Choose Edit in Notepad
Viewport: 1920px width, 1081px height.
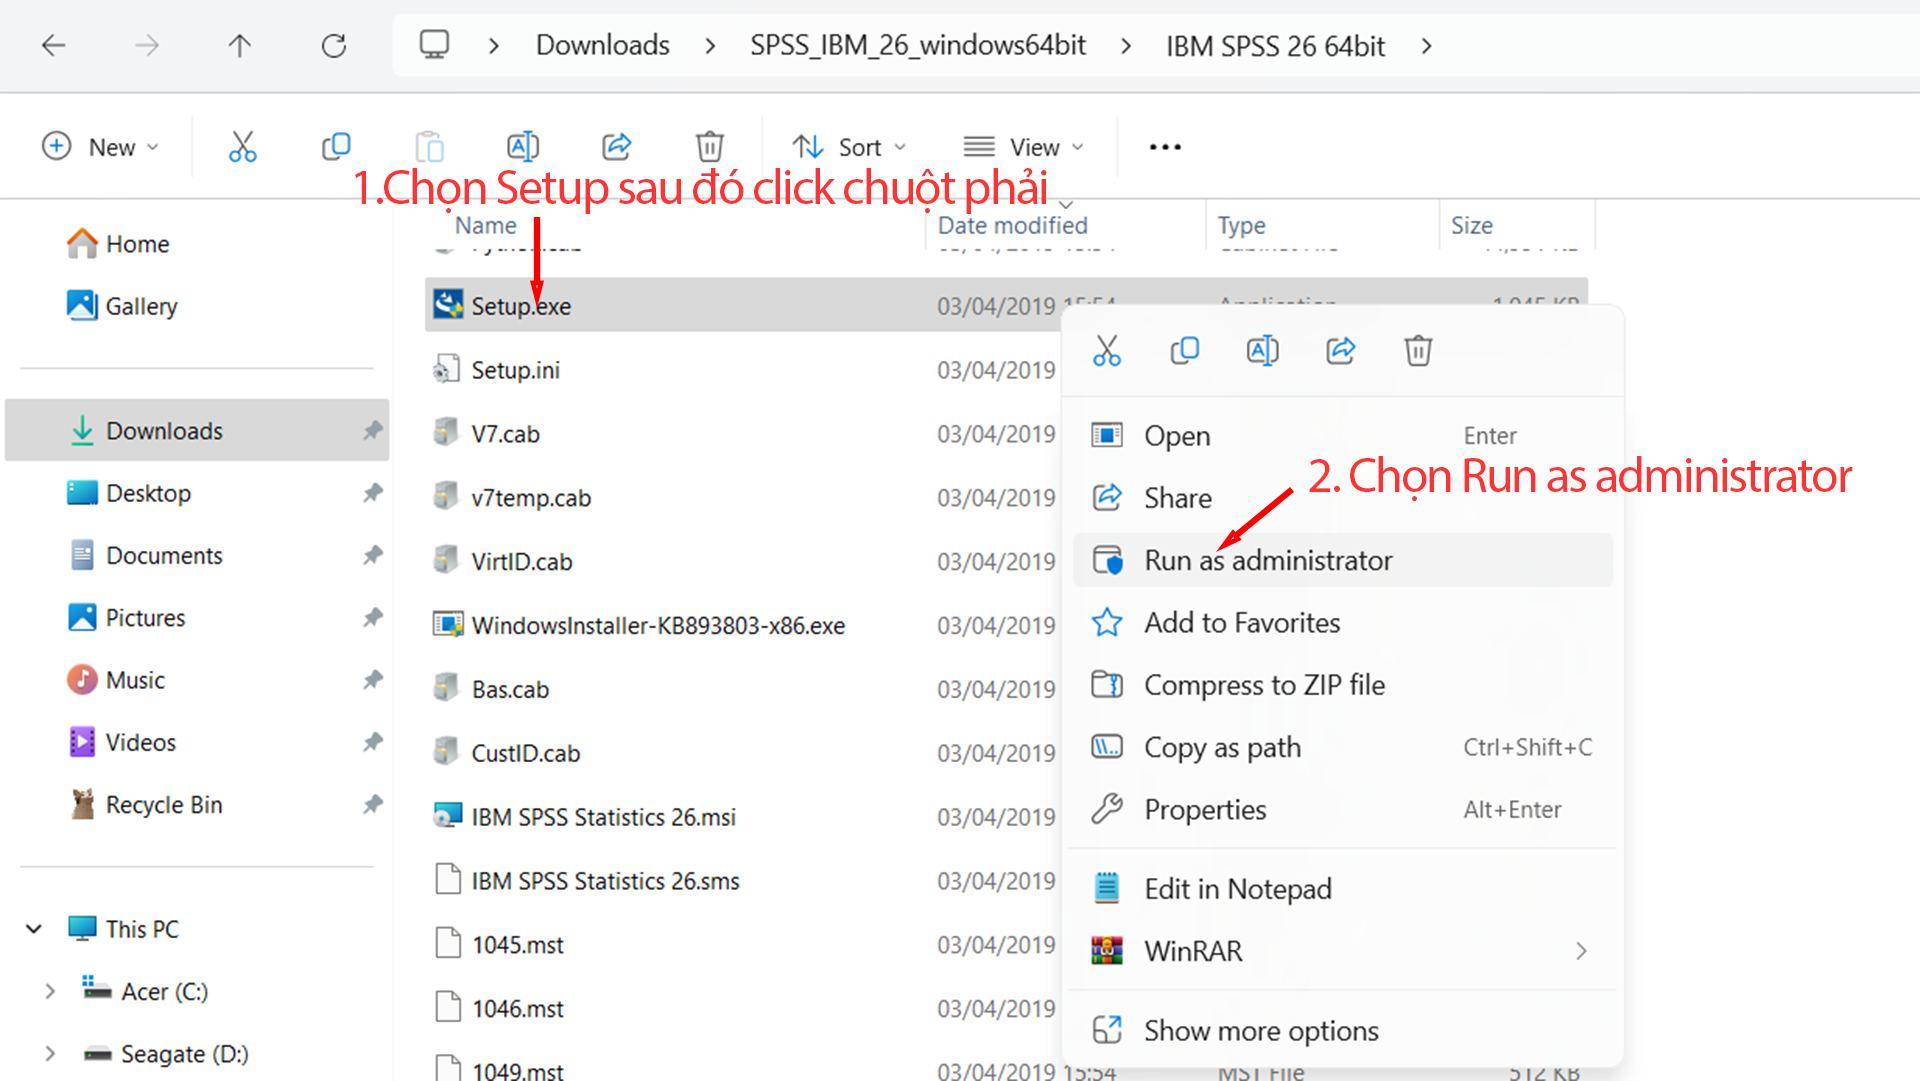(x=1342, y=889)
